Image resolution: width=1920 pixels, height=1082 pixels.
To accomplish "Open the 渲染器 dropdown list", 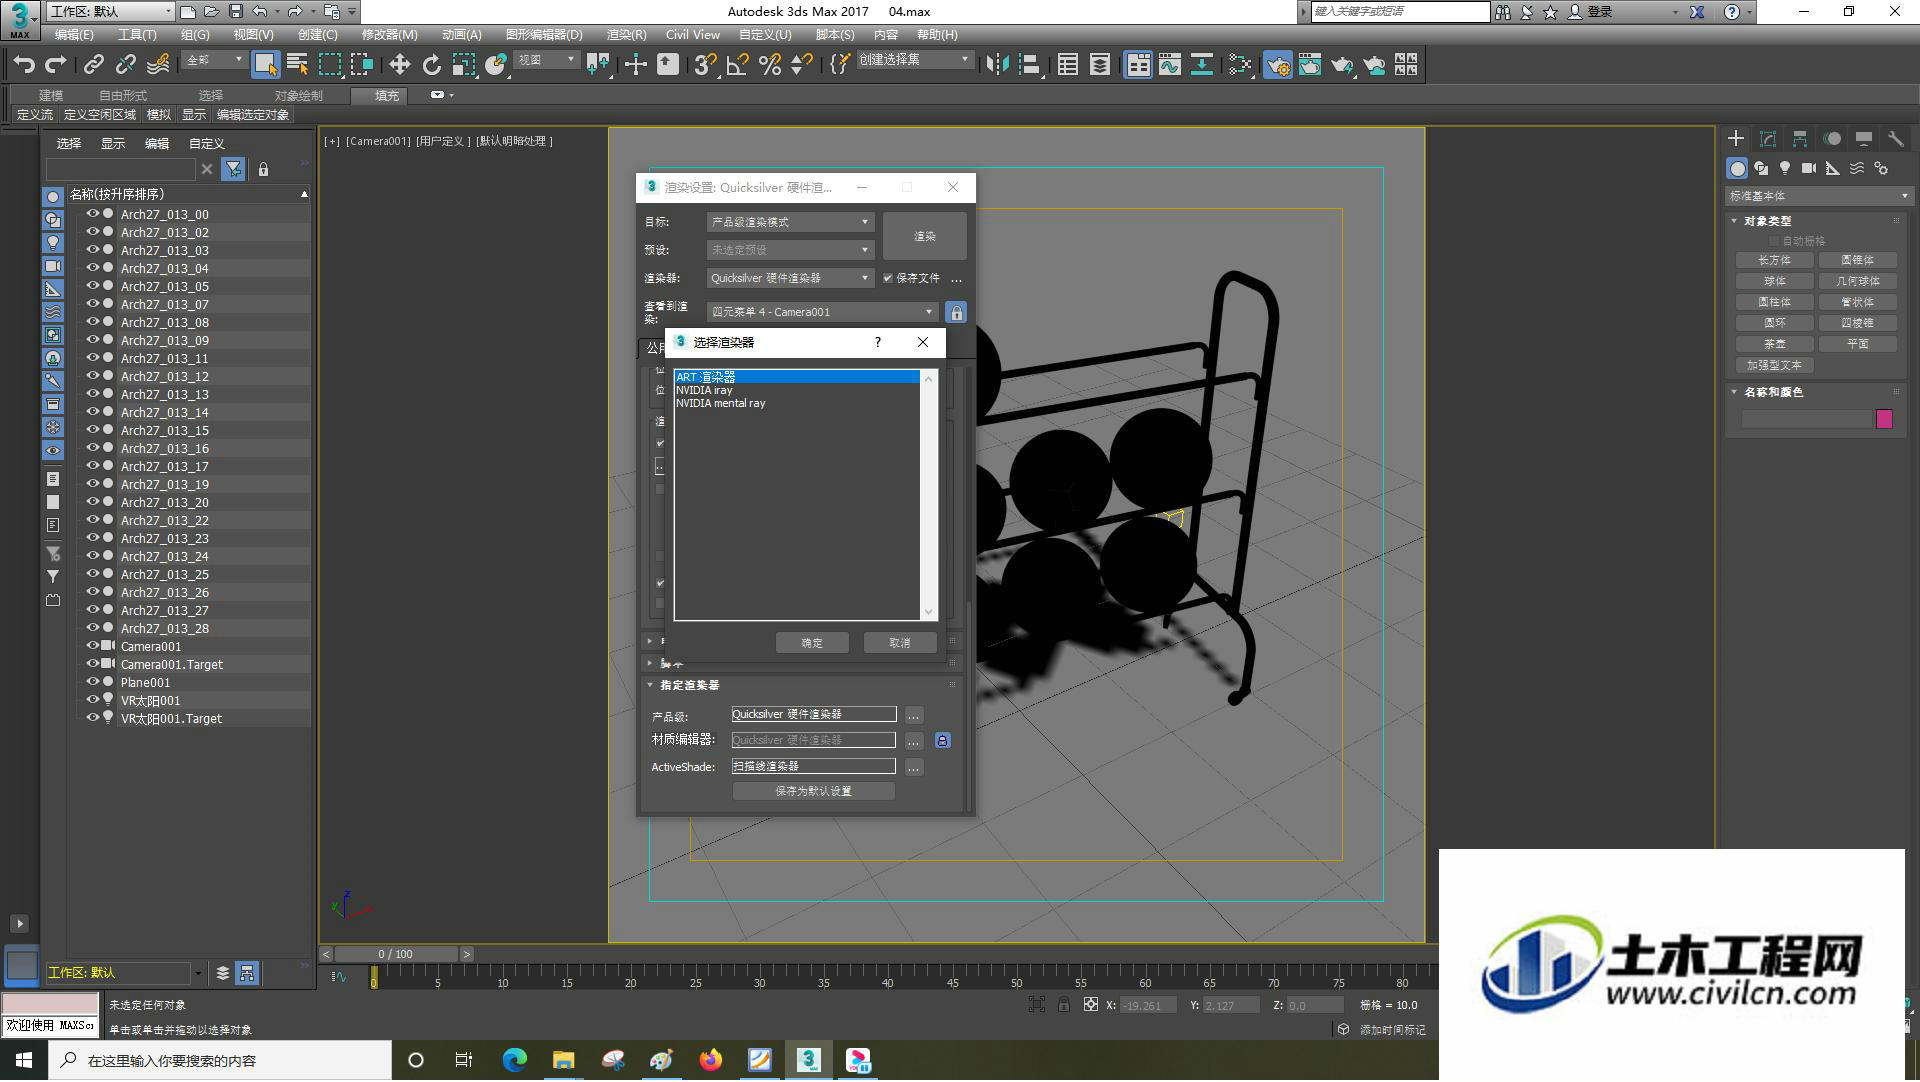I will click(x=790, y=278).
